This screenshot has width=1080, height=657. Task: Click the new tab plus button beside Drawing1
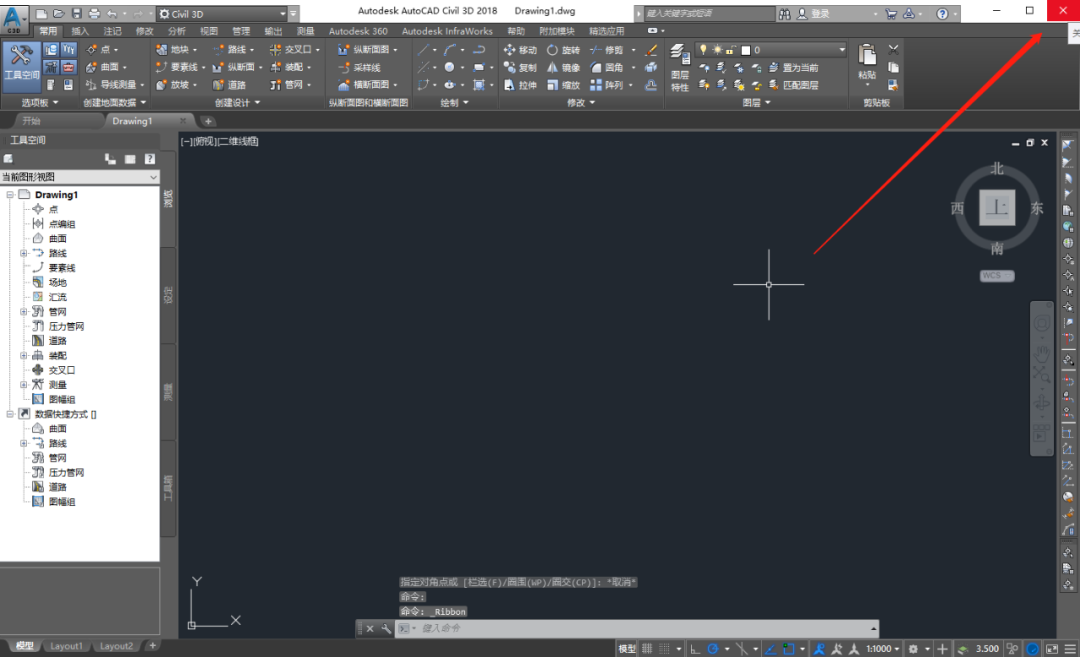pos(208,121)
